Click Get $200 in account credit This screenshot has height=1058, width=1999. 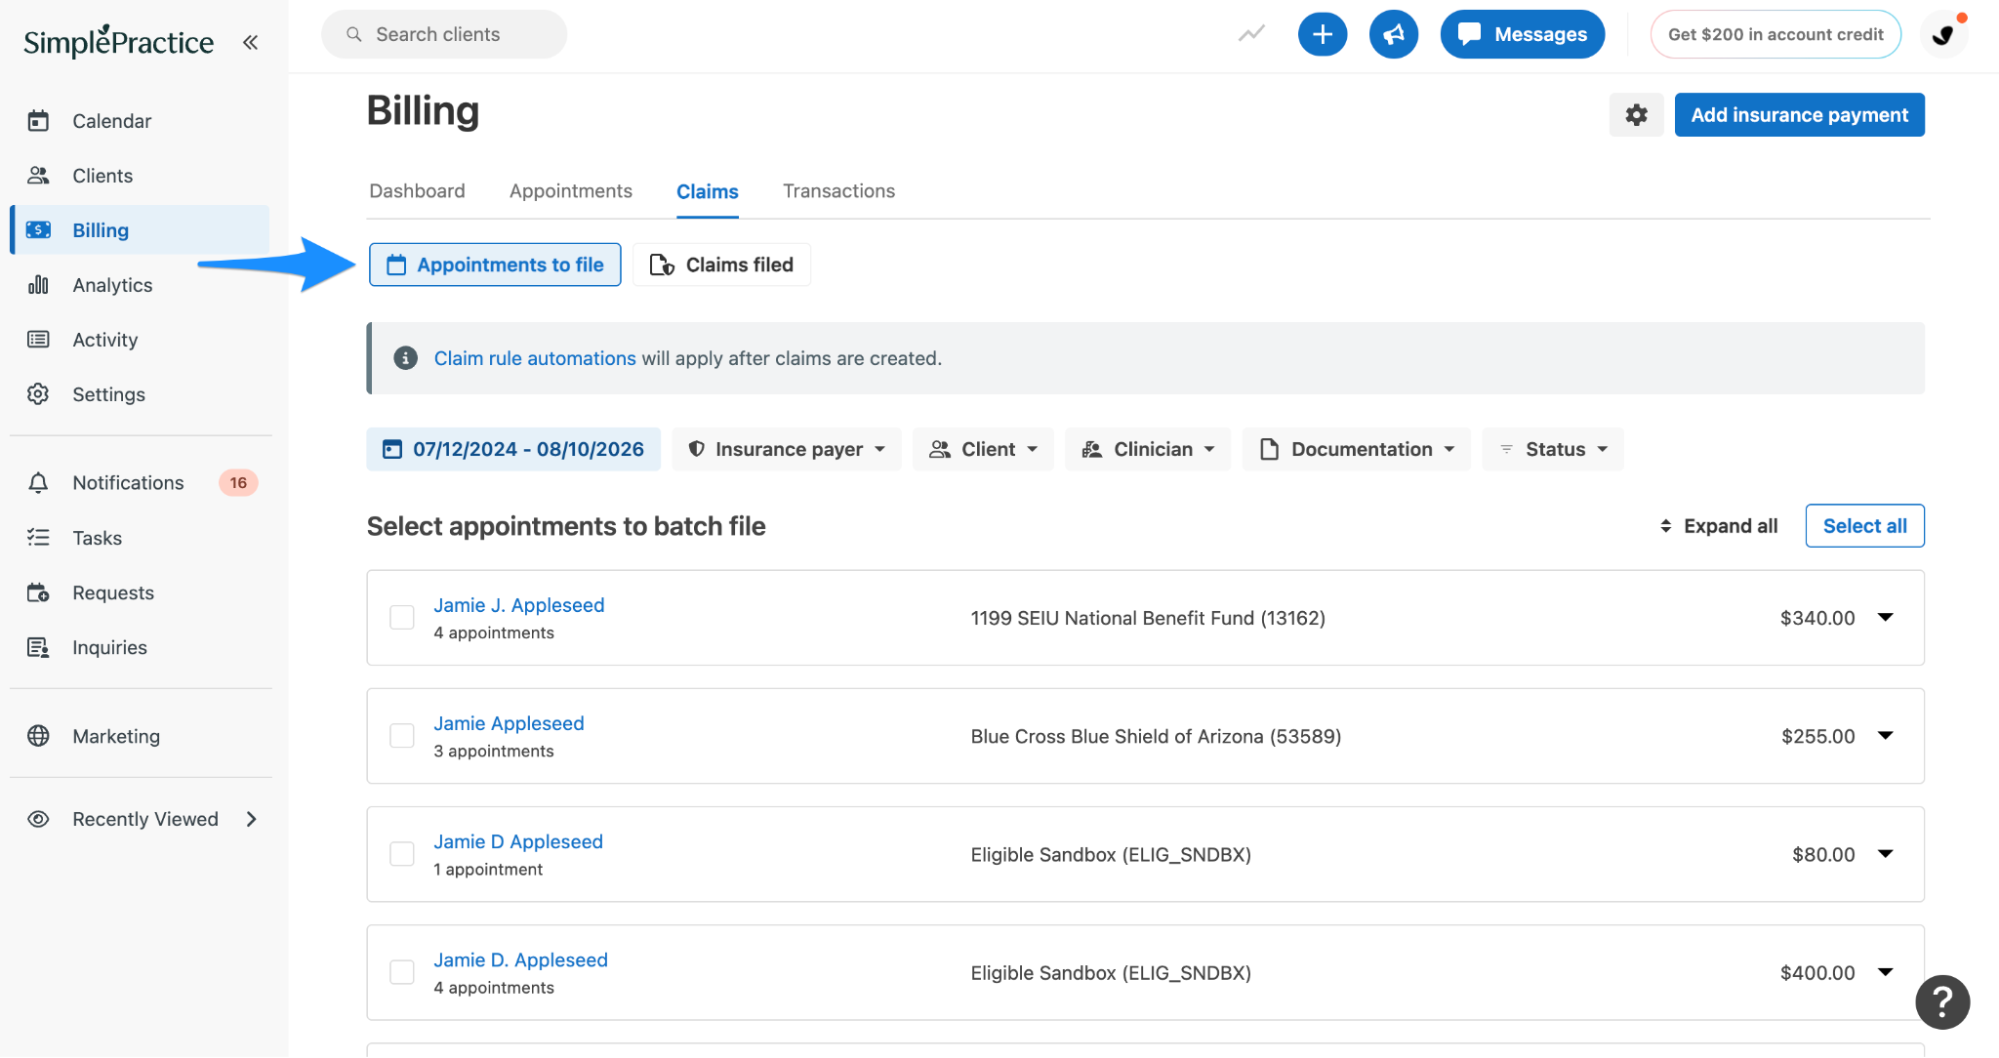(1775, 34)
